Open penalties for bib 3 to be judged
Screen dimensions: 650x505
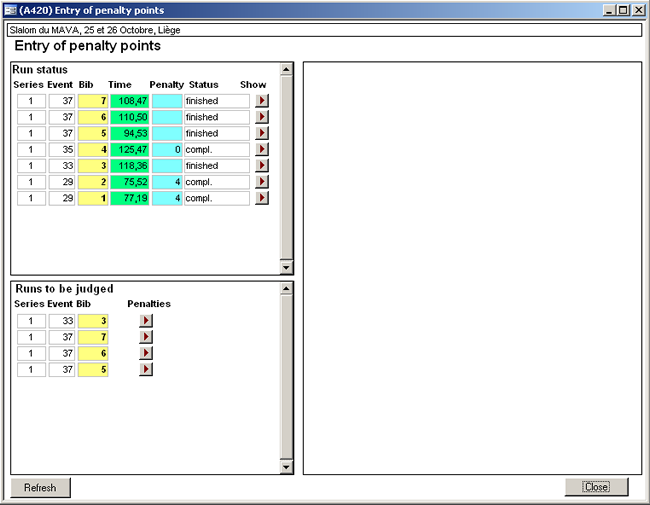coord(146,320)
